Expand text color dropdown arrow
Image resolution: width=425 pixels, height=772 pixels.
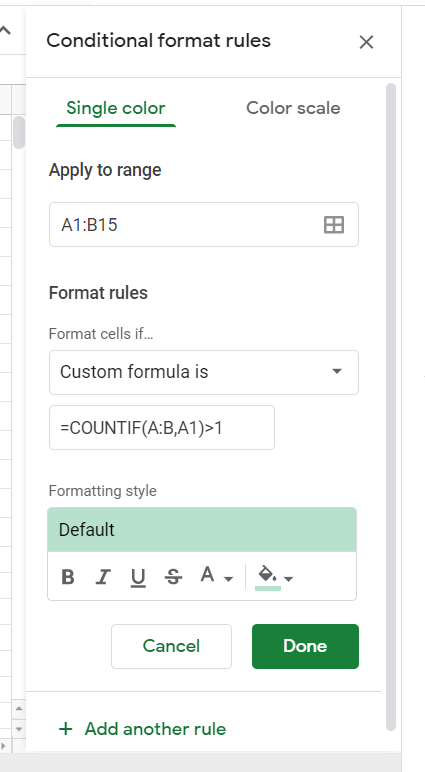[228, 579]
